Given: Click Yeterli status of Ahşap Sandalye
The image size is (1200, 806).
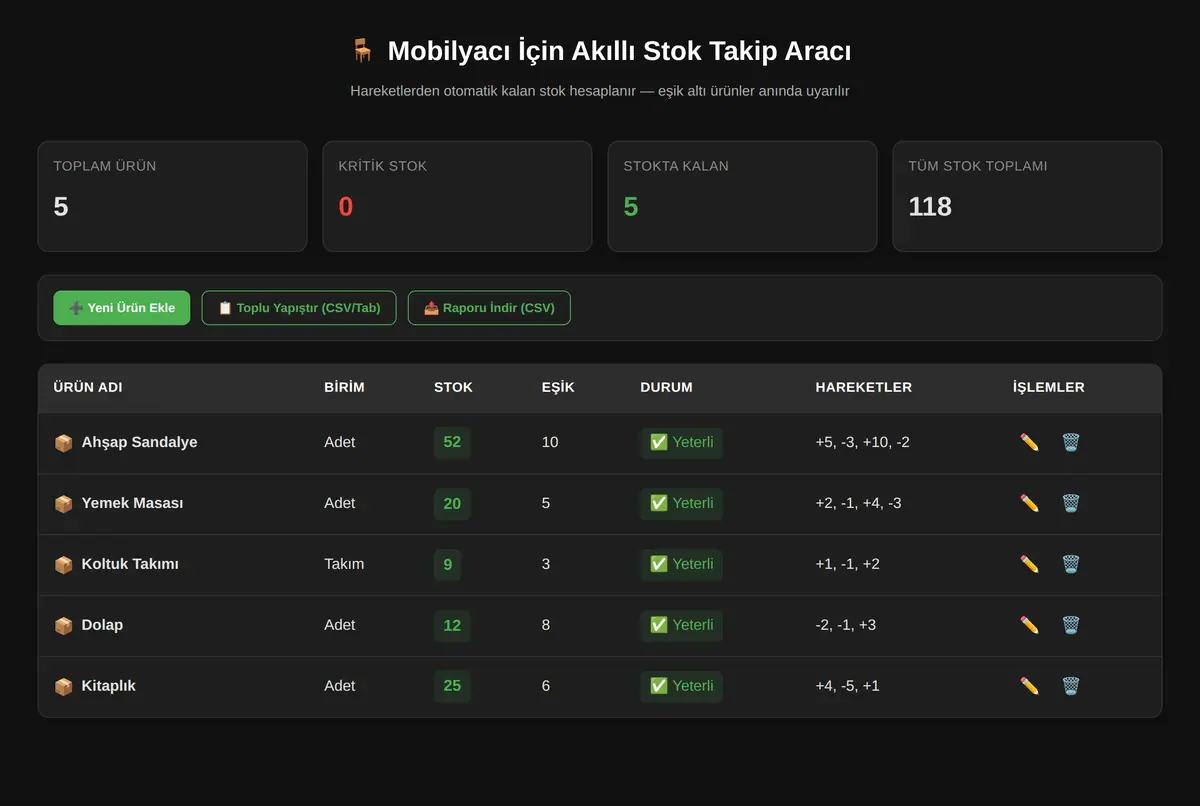Looking at the screenshot, I should pyautogui.click(x=681, y=442).
